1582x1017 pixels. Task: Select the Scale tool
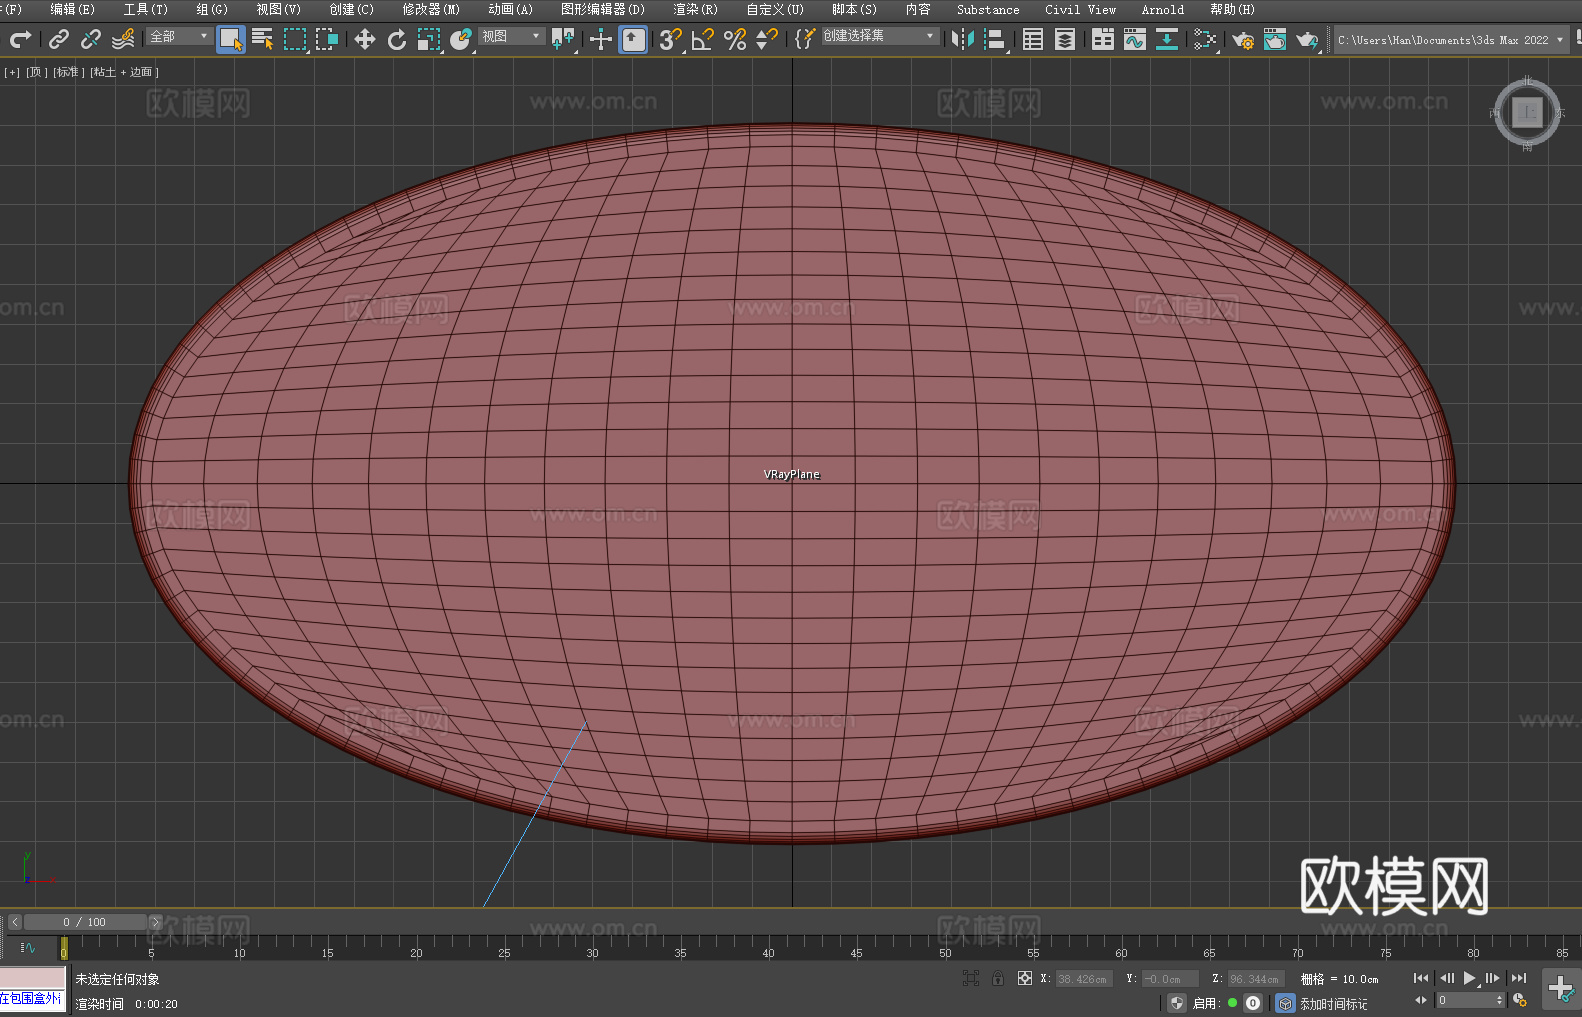click(429, 39)
